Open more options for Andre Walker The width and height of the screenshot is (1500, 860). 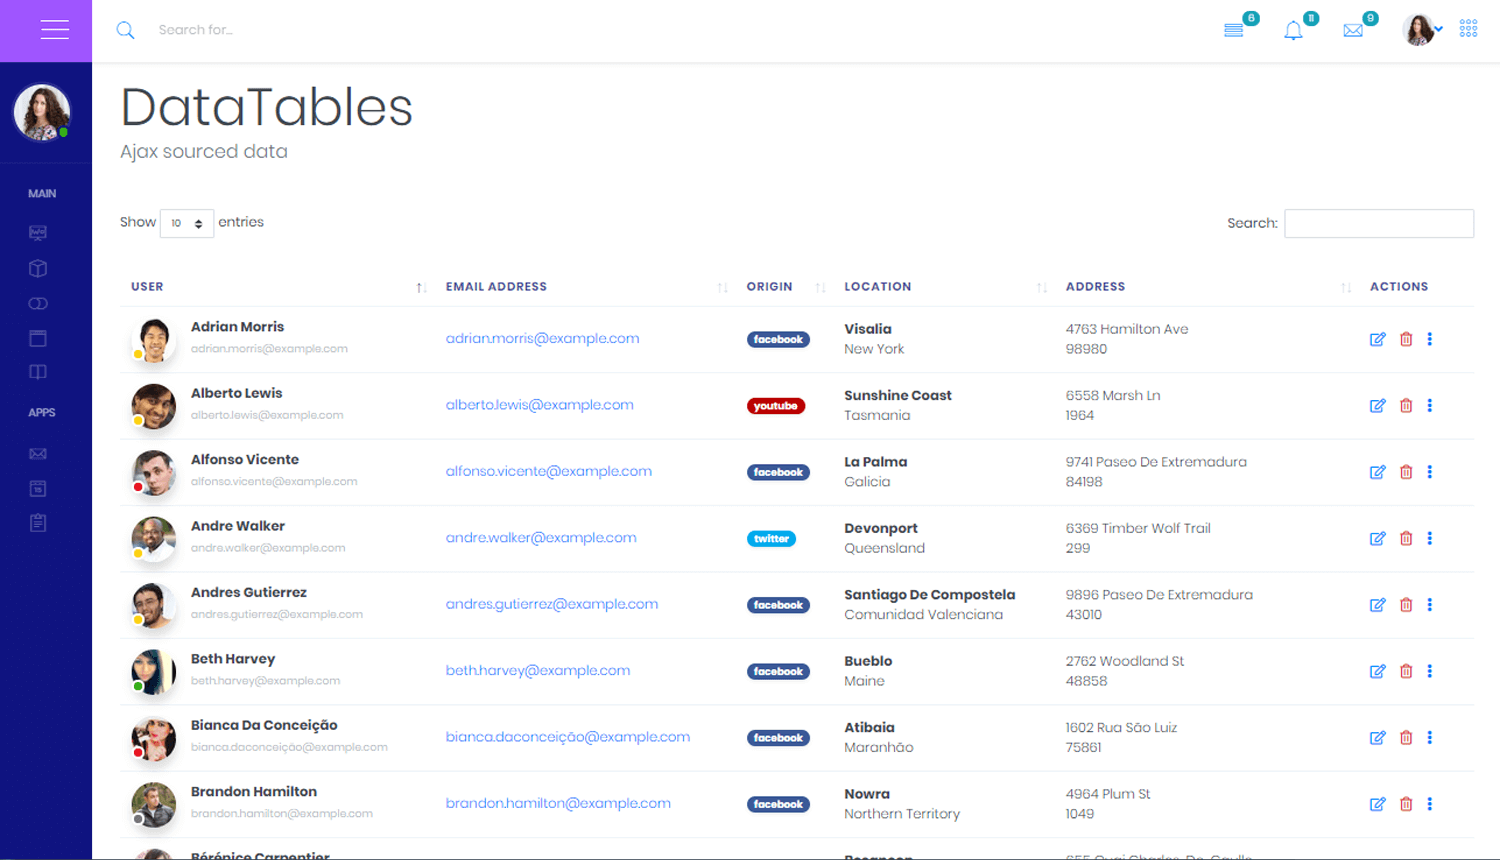pos(1430,538)
